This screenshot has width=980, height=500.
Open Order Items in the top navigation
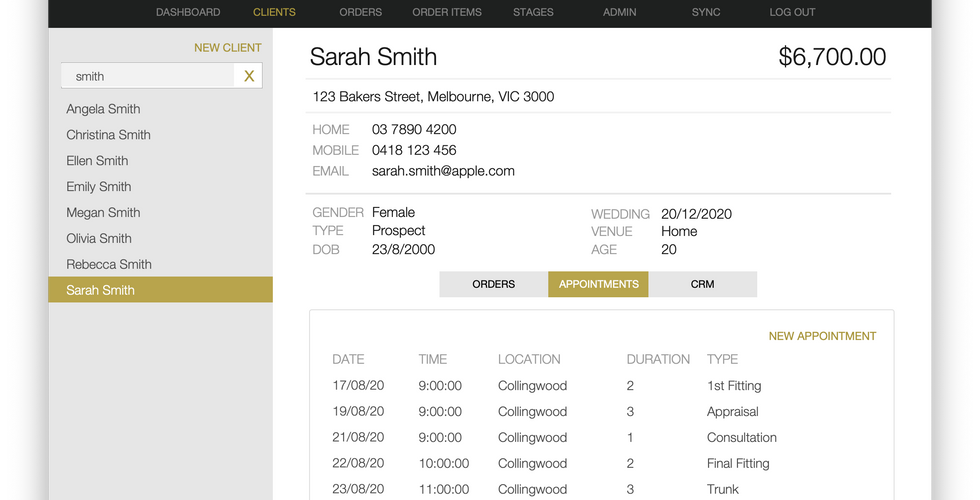point(447,12)
